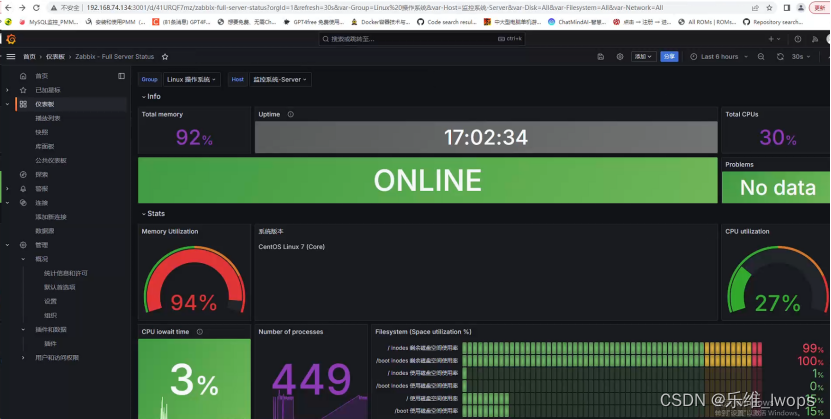Open 公共仪表板 in the sidebar
This screenshot has width=831, height=419.
coord(51,161)
